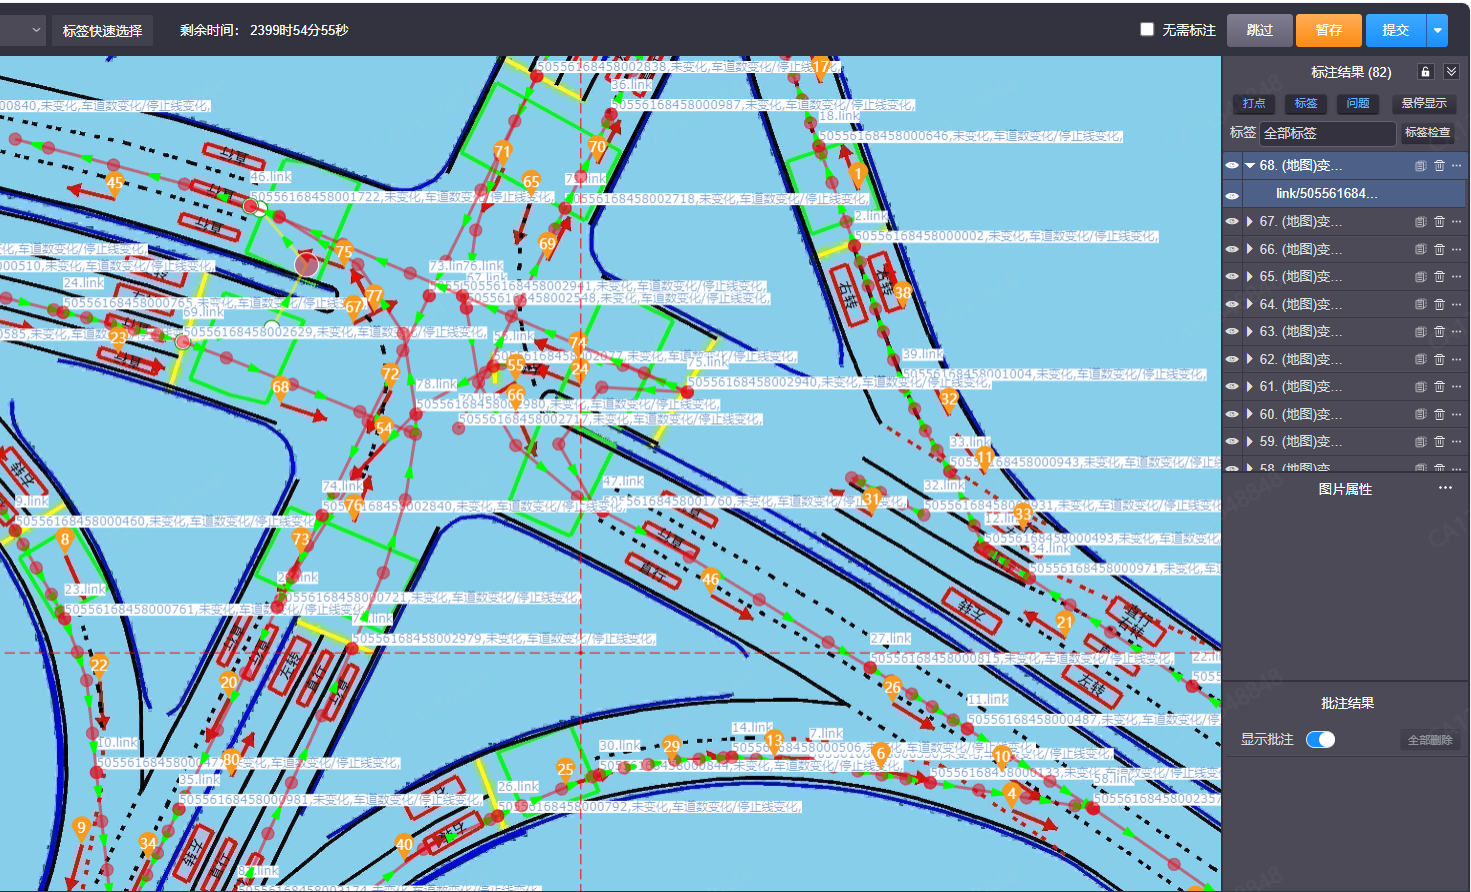Delete annotation item 68 with trash icon

[x=1439, y=166]
